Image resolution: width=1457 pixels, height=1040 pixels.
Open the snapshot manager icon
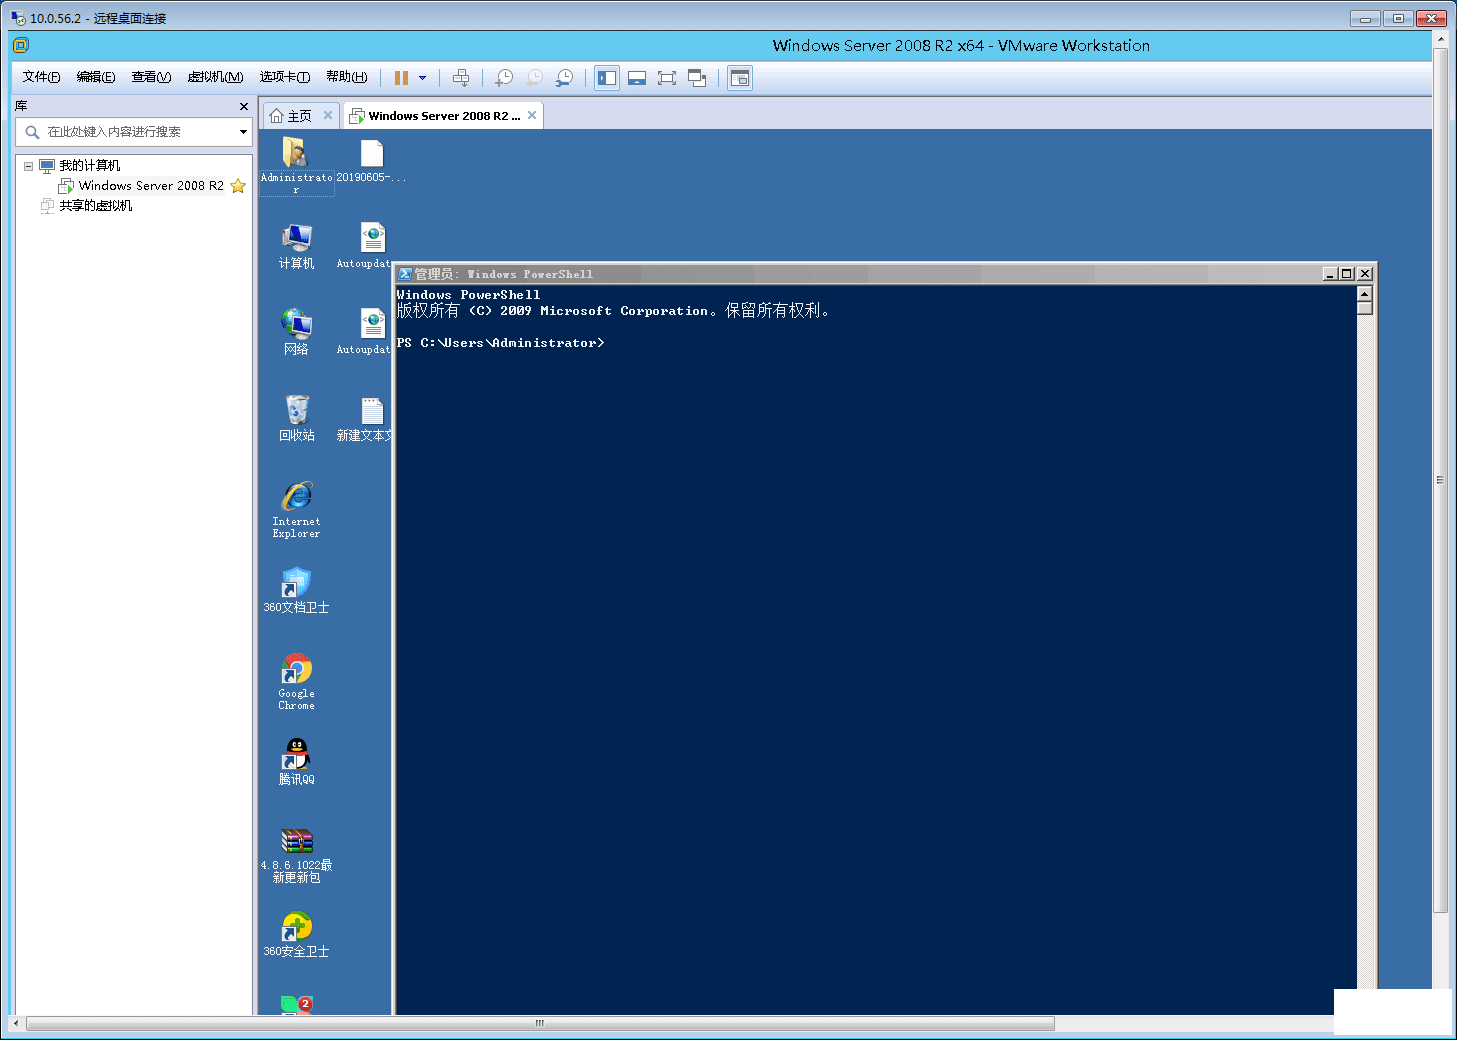click(565, 78)
